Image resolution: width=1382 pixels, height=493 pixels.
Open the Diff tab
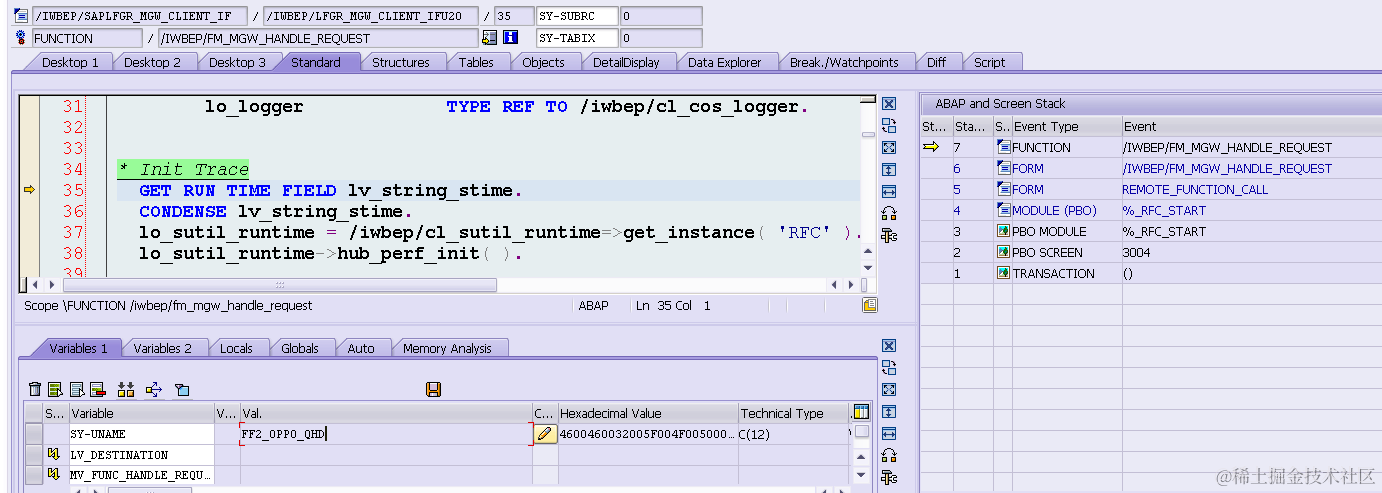click(x=936, y=62)
